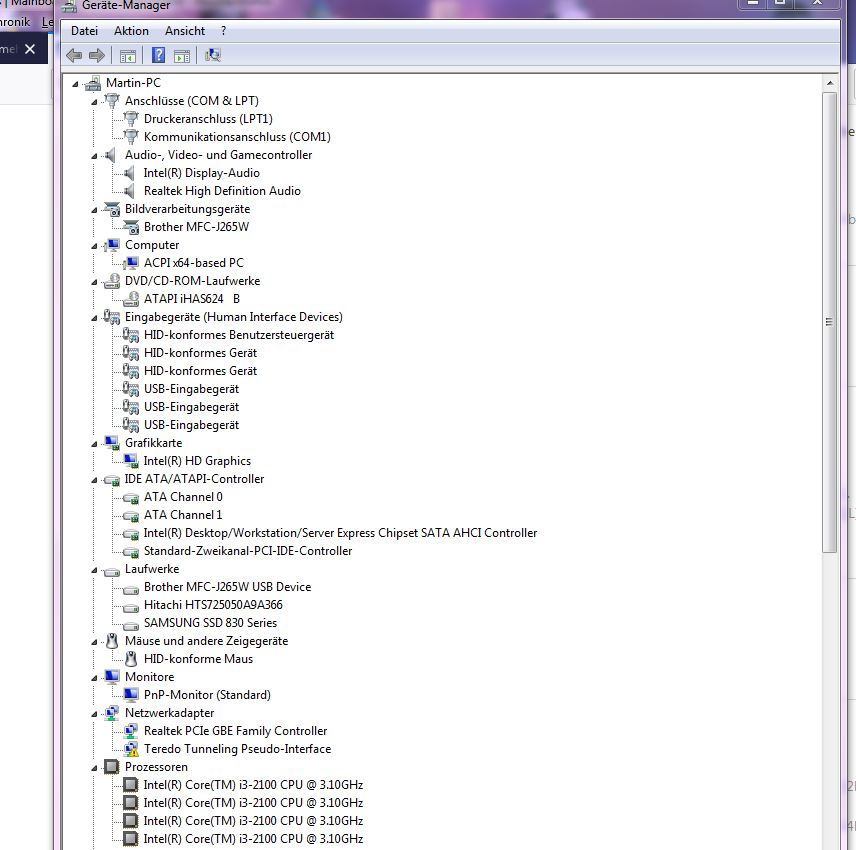Click the Intel(R) HD Graphics display icon
The image size is (856, 850).
[131, 461]
